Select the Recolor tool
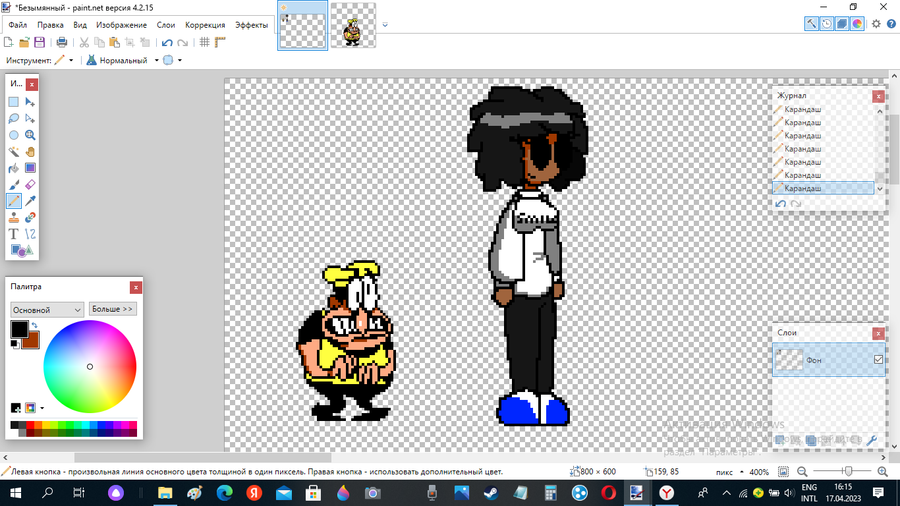This screenshot has height=506, width=900. [x=30, y=217]
